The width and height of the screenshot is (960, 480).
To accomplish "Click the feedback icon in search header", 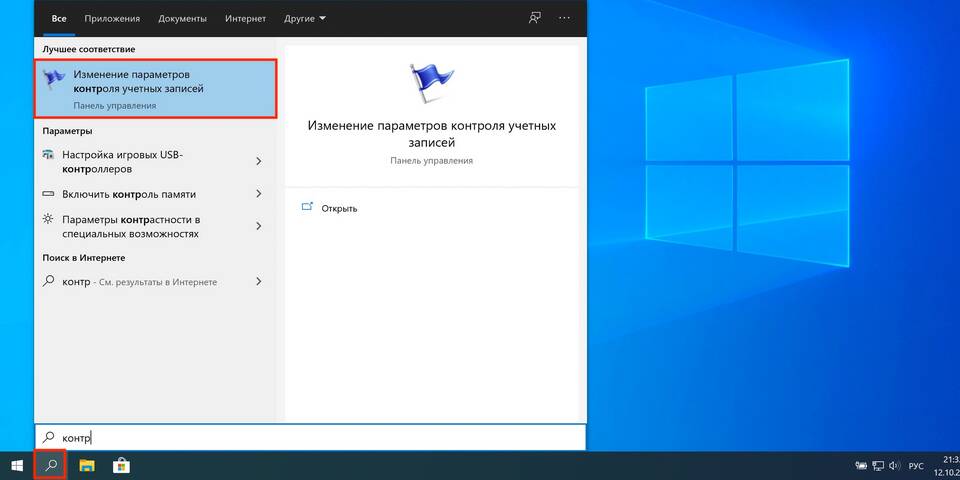I will coord(535,18).
